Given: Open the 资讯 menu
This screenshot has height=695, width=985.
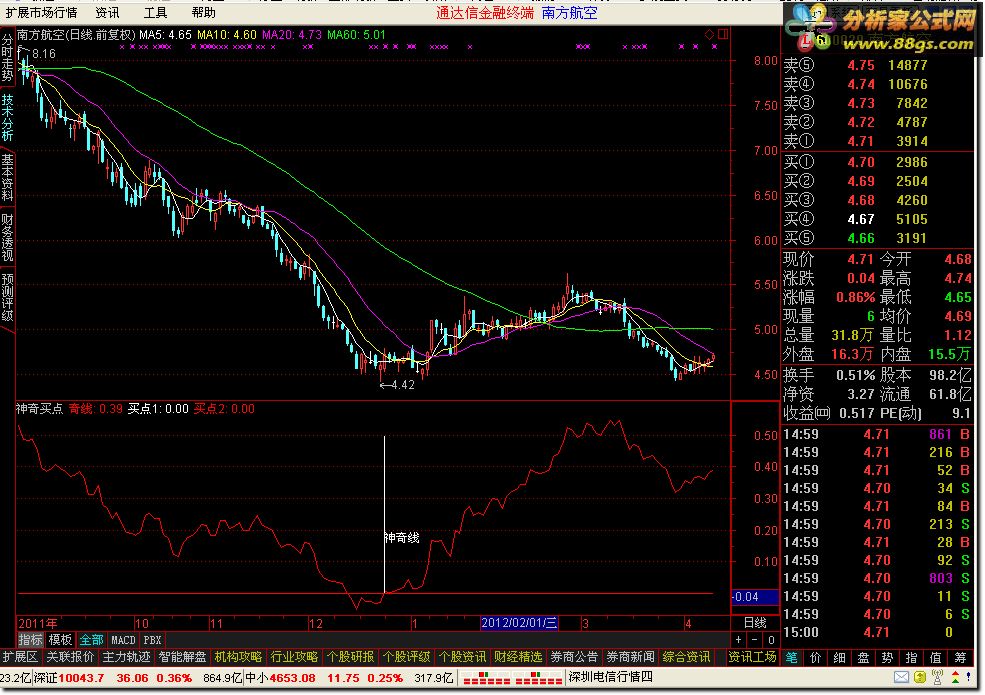Looking at the screenshot, I should 107,13.
